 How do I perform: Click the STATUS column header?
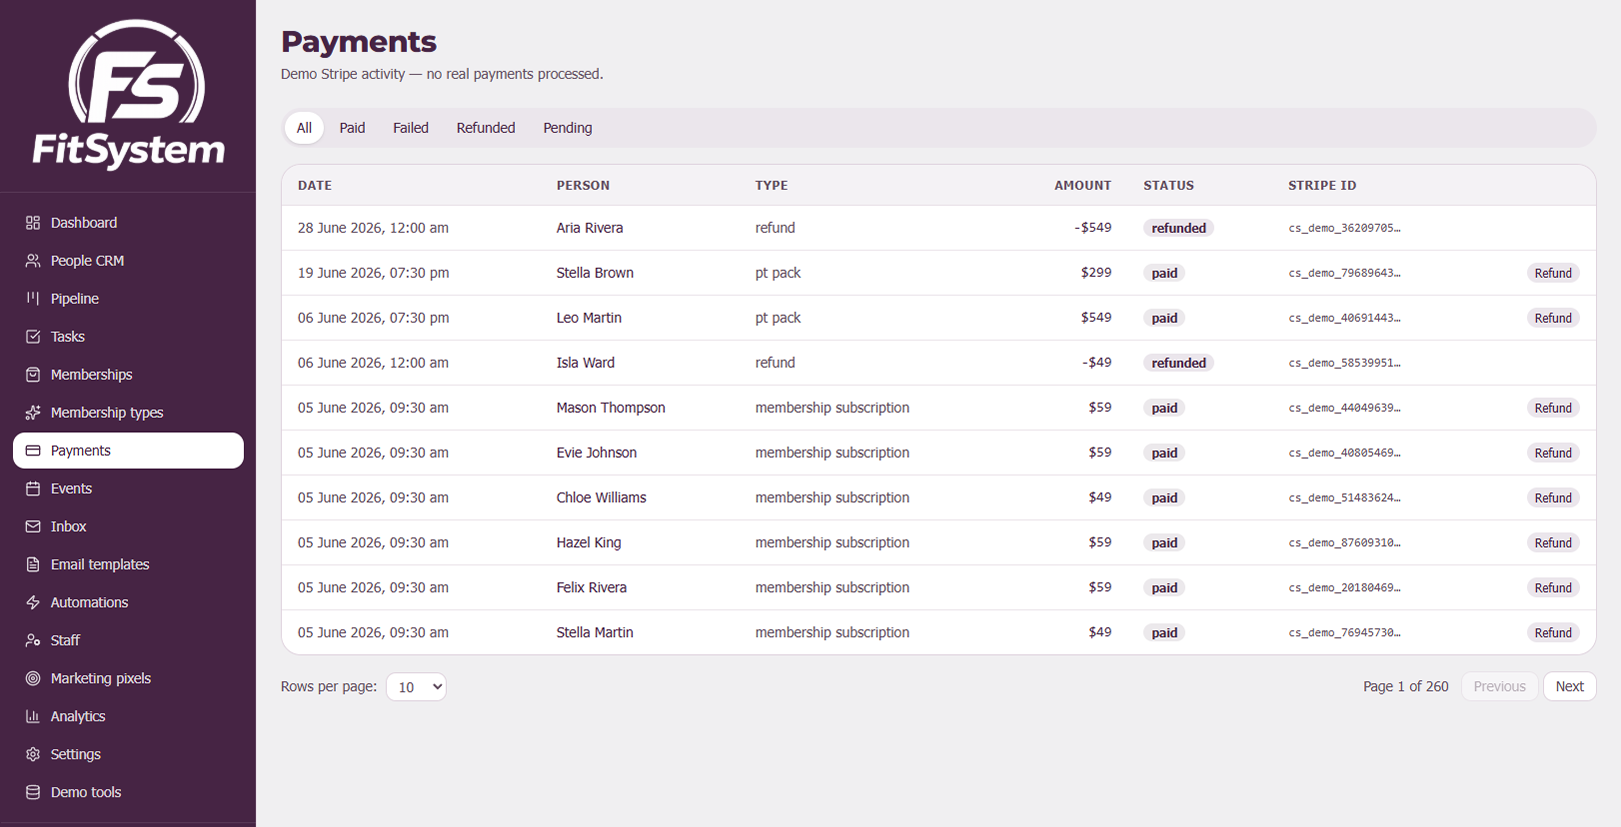tap(1169, 186)
